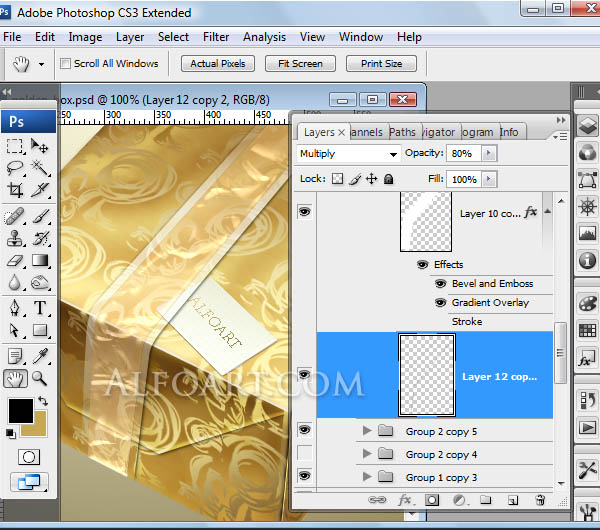The width and height of the screenshot is (600, 530).
Task: Reset default foreground and background colors
Action: [x=11, y=434]
